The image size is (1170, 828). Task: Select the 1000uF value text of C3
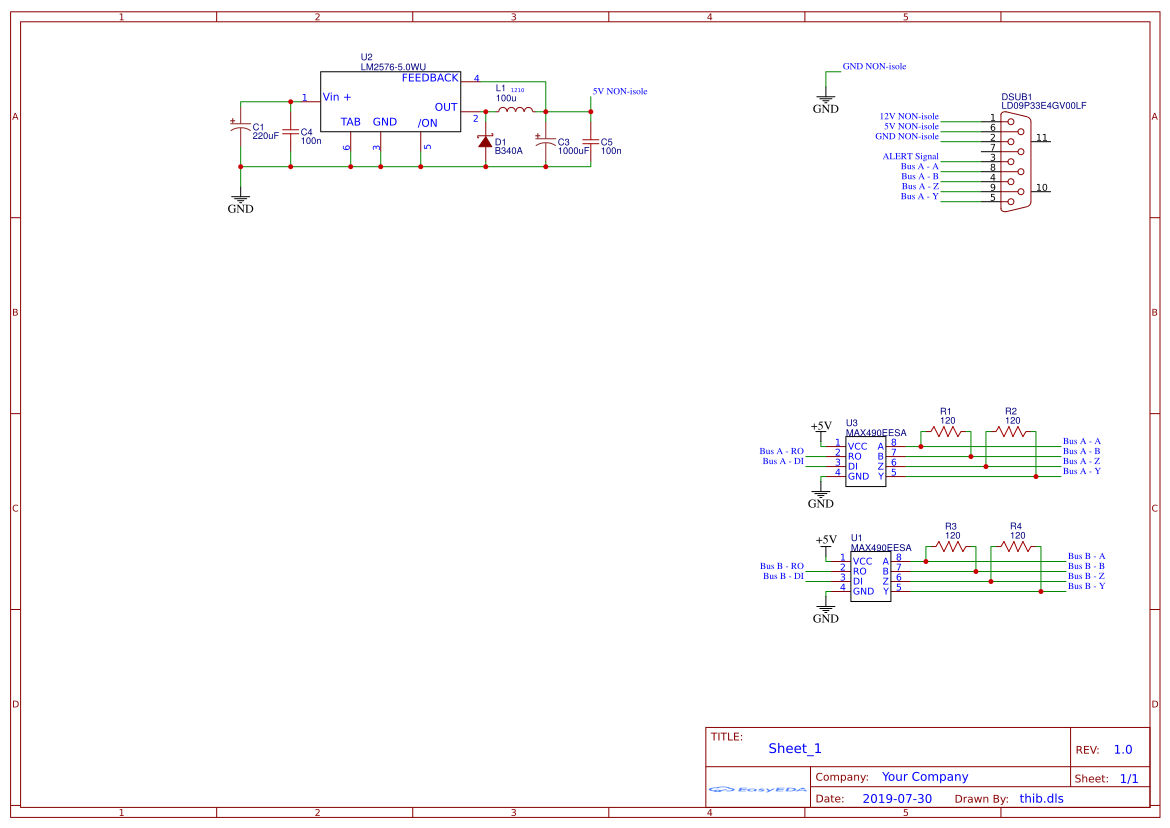[x=574, y=151]
